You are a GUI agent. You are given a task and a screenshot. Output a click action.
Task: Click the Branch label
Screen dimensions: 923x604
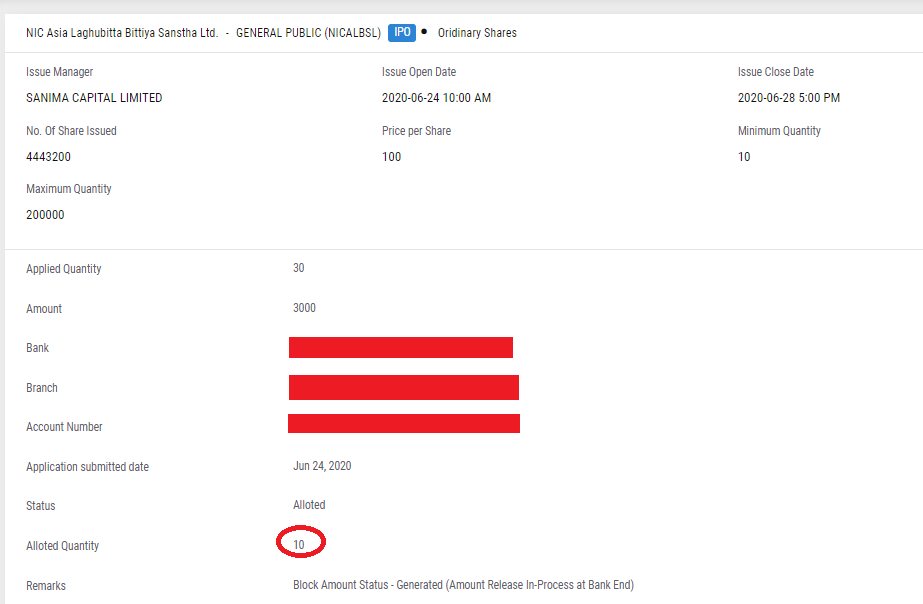[42, 388]
